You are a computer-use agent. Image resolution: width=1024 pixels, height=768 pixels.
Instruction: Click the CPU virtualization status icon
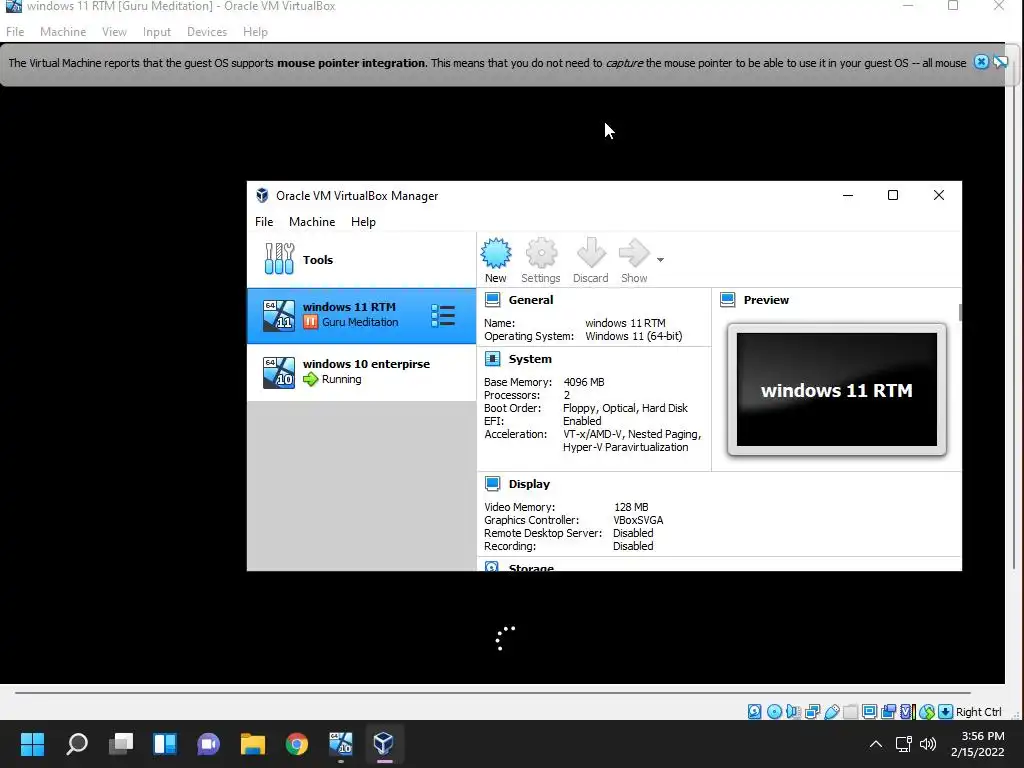(x=907, y=712)
